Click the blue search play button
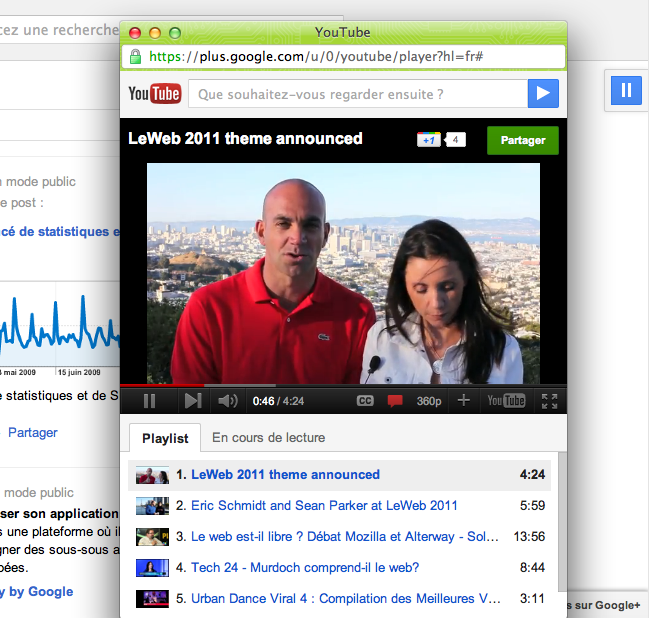Viewport: 649px width, 618px height. click(x=542, y=94)
